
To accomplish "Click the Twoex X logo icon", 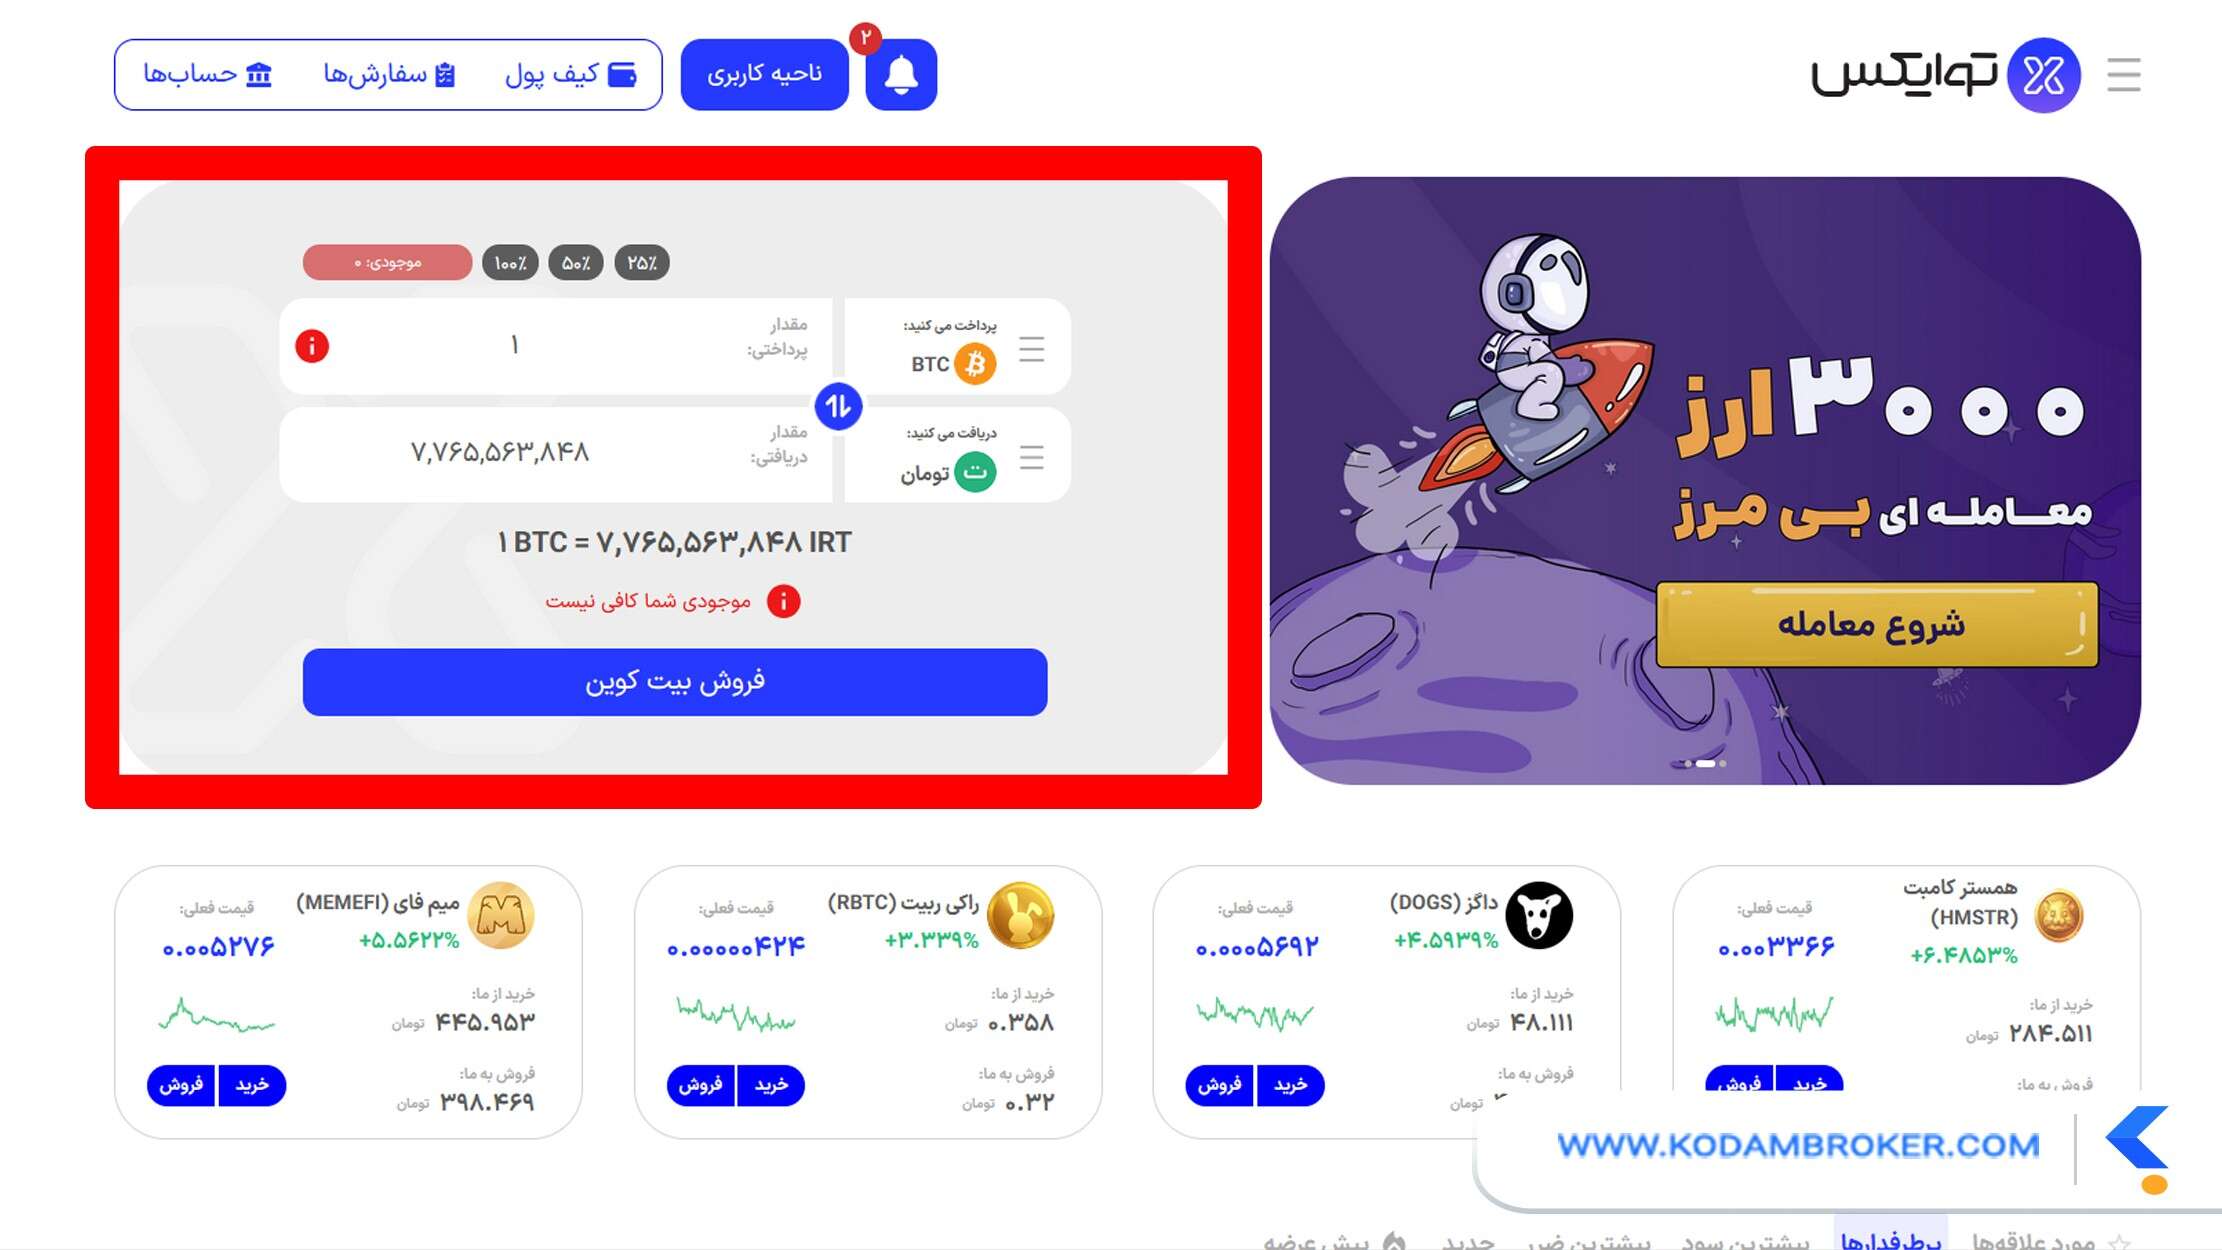I will click(2044, 75).
